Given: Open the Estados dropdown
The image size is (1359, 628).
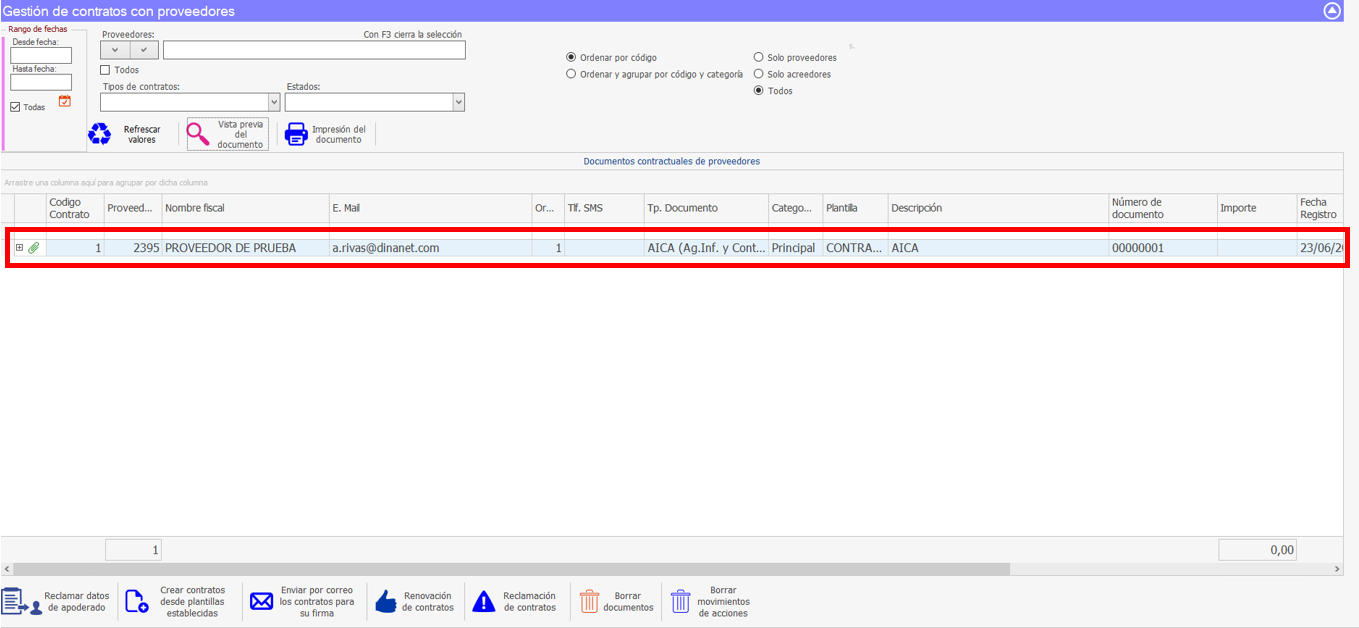Looking at the screenshot, I should [458, 102].
